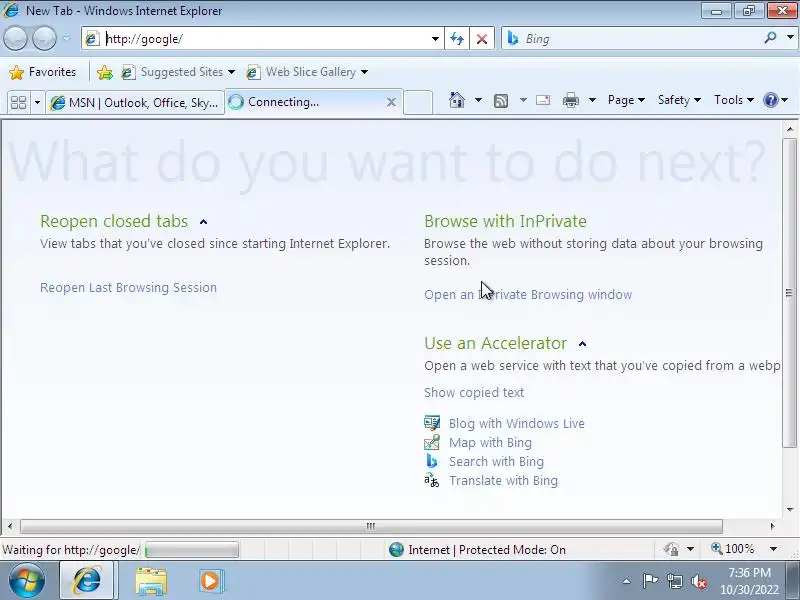
Task: Open the search provider dropdown arrow
Action: (790, 38)
